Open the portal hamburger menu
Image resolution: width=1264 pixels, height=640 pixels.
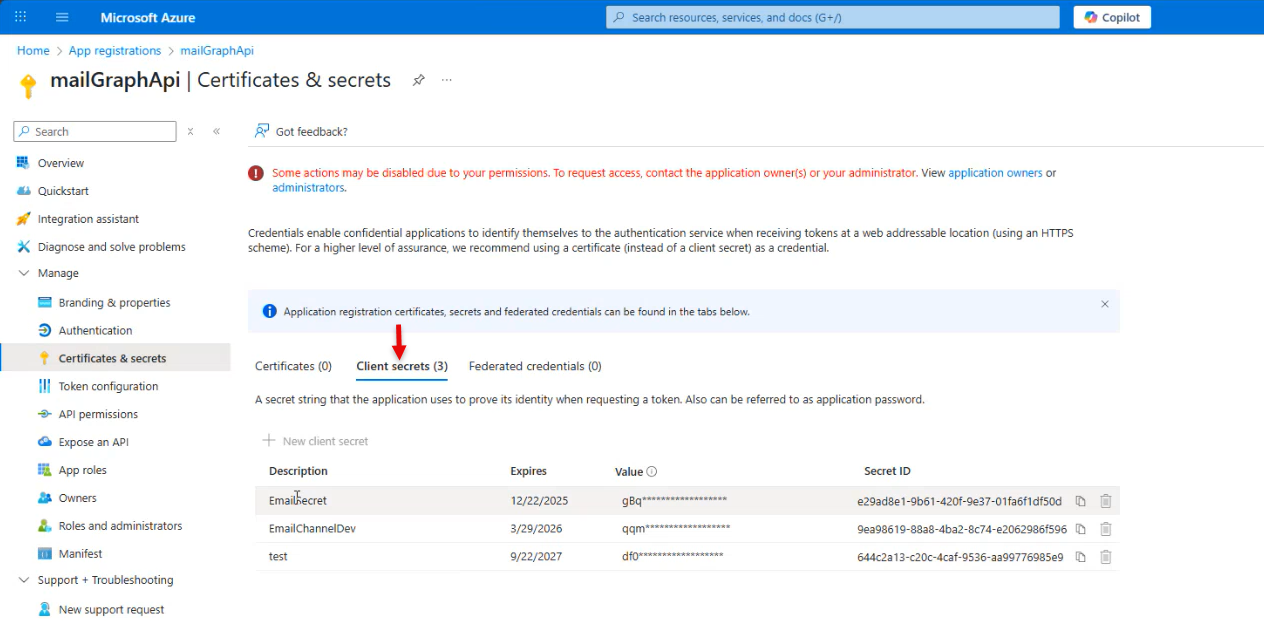tap(62, 17)
